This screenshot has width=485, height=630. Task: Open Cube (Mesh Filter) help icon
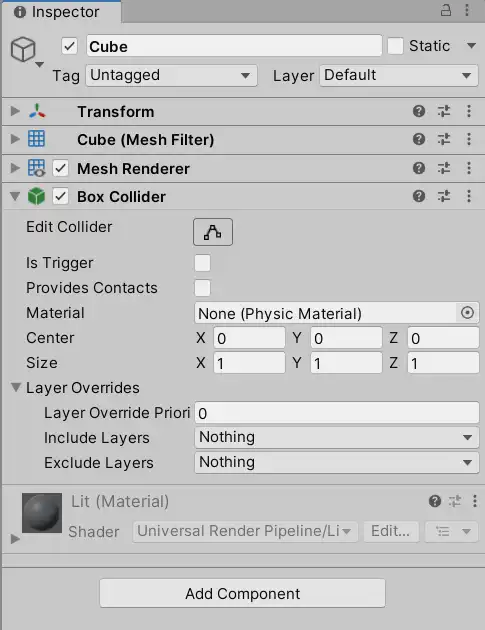419,139
